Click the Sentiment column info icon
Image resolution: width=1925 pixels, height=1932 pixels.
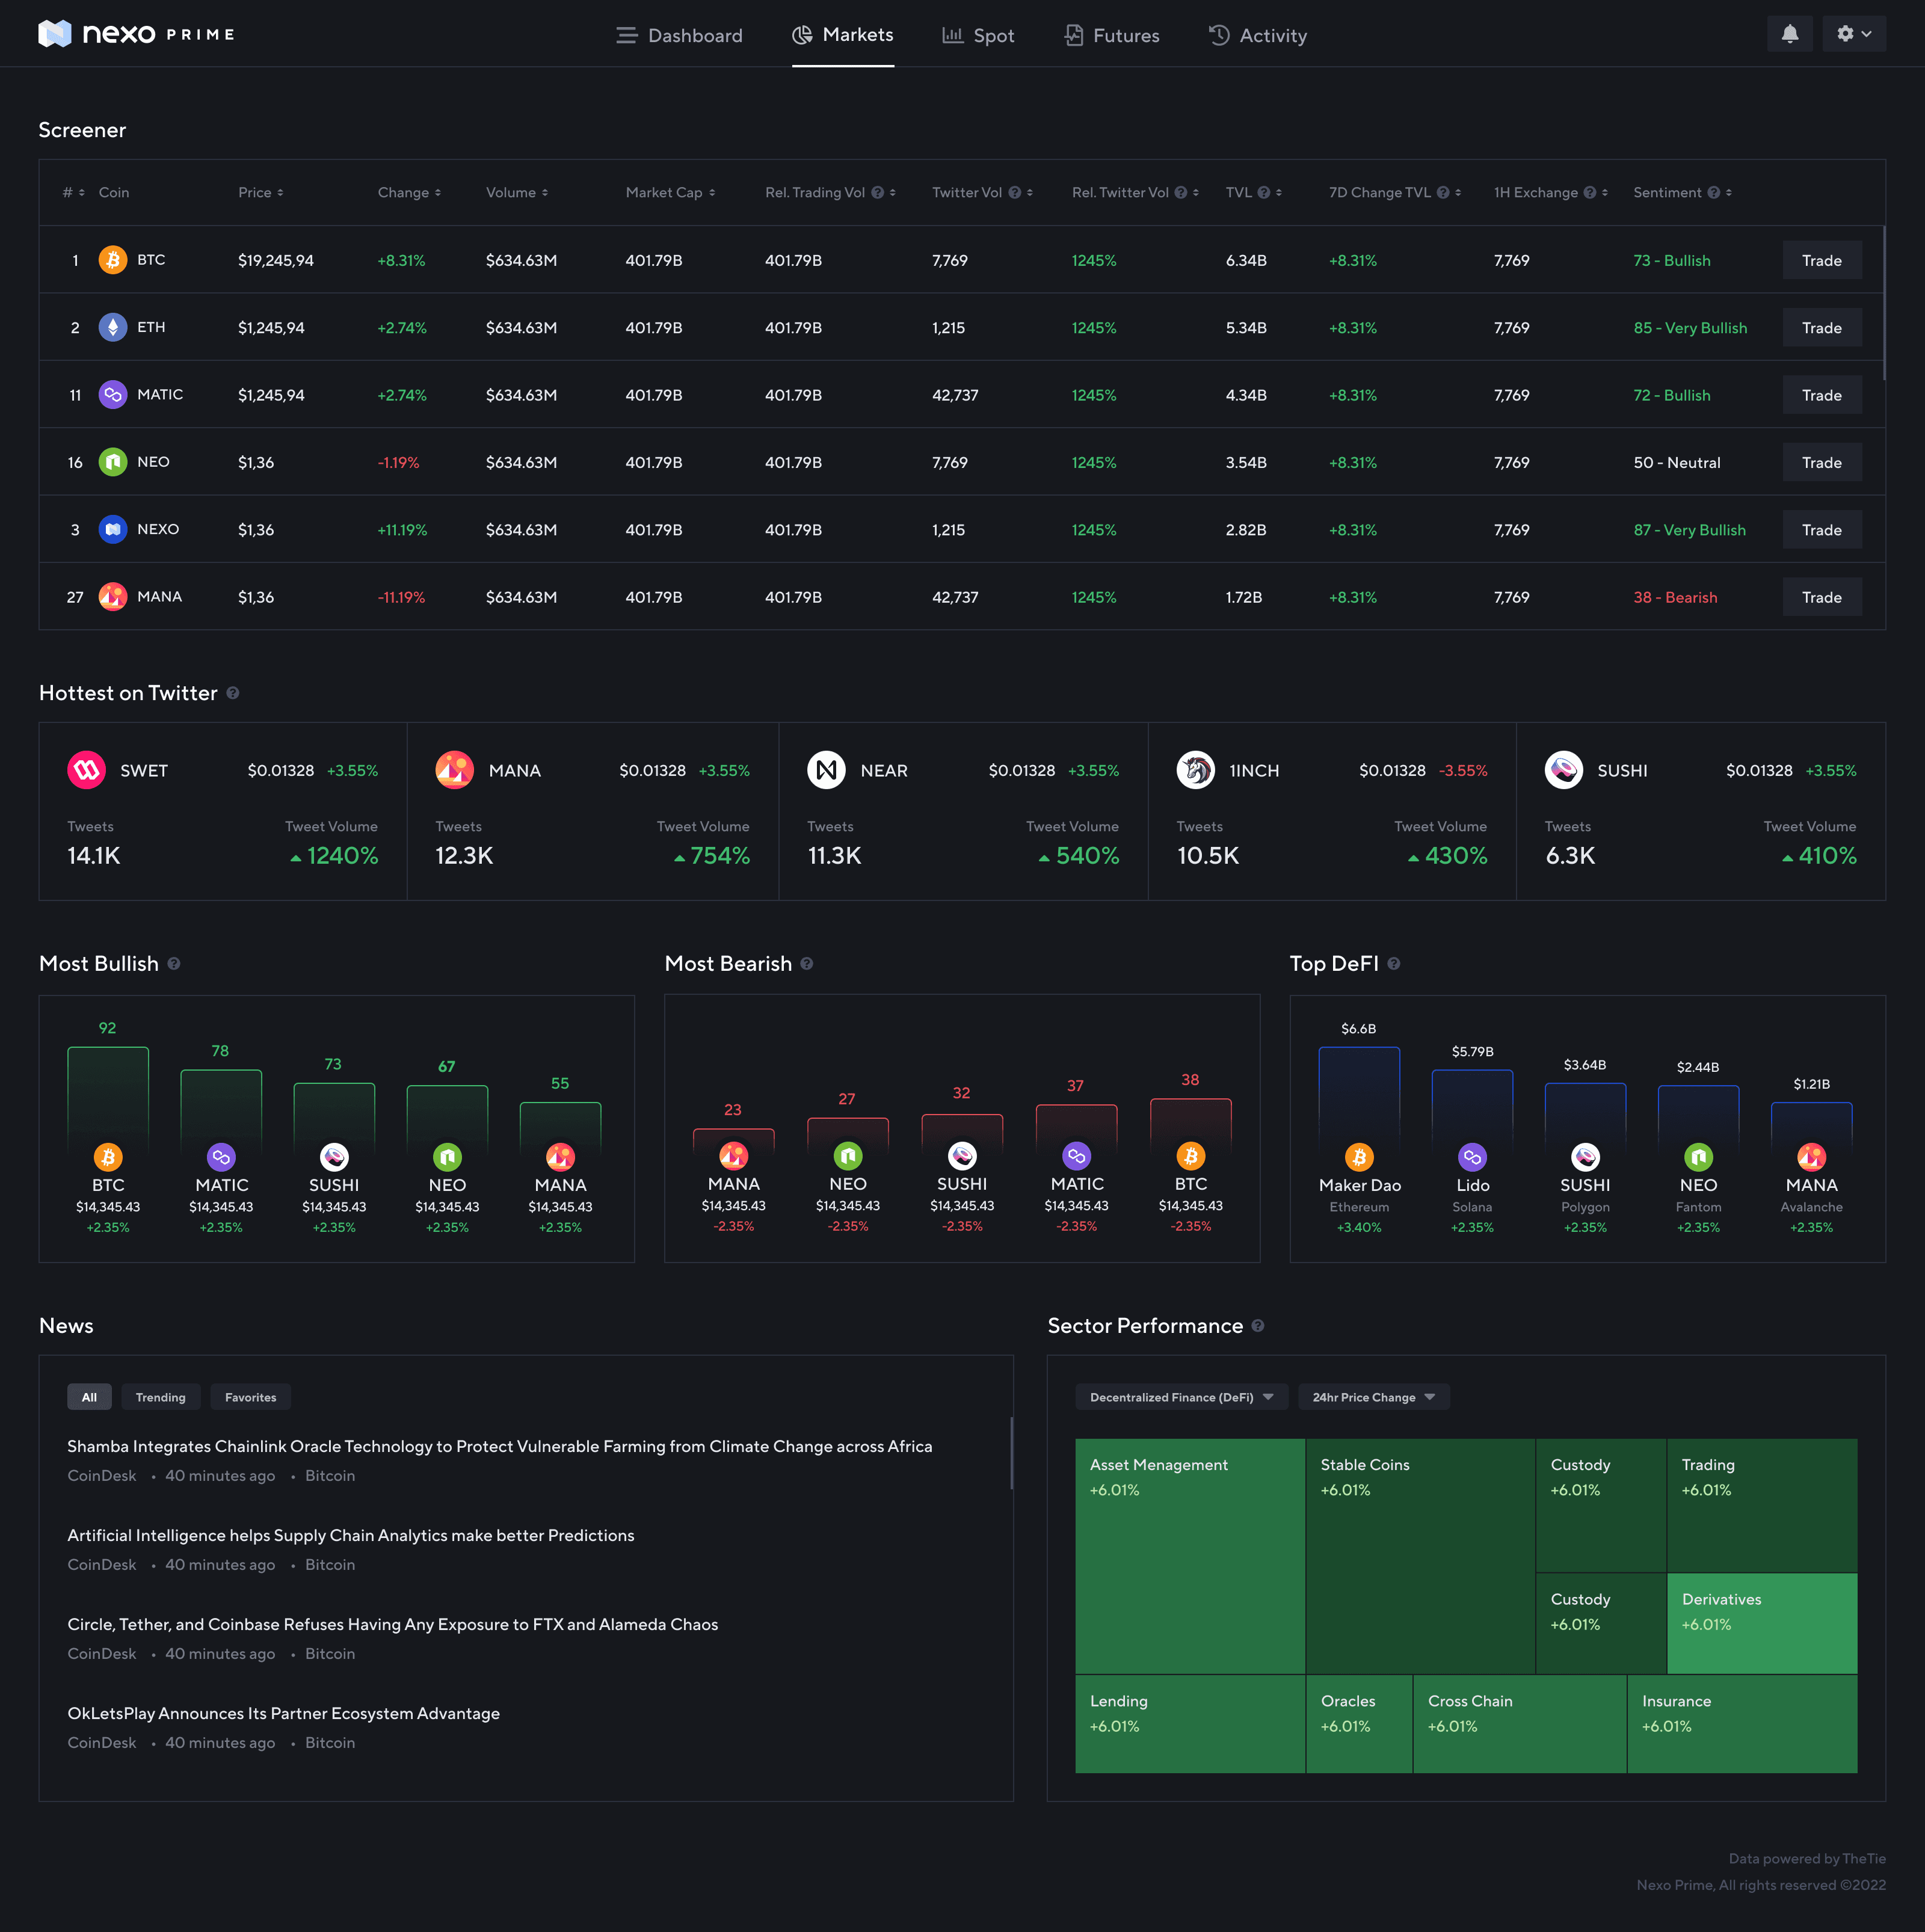[1713, 192]
